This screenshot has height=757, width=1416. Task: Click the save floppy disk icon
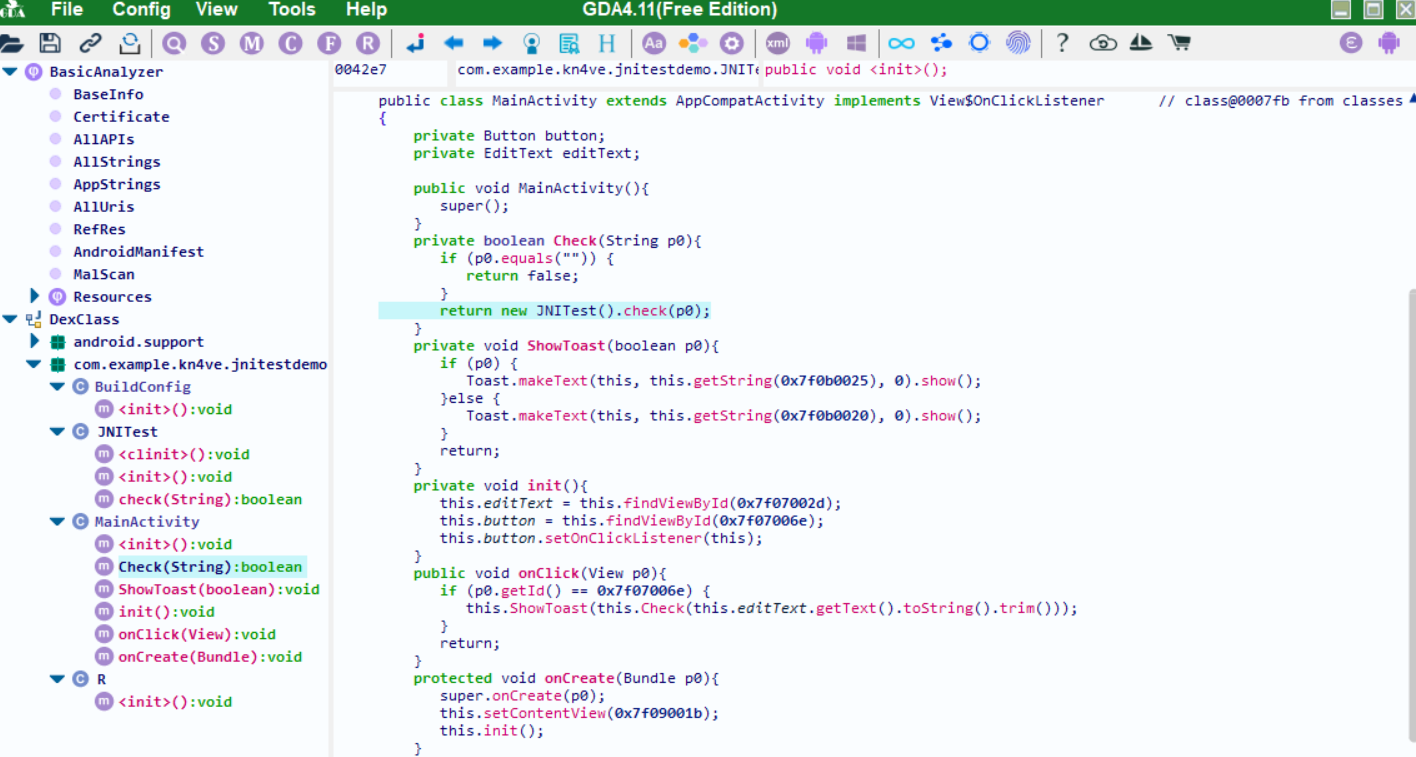point(50,43)
